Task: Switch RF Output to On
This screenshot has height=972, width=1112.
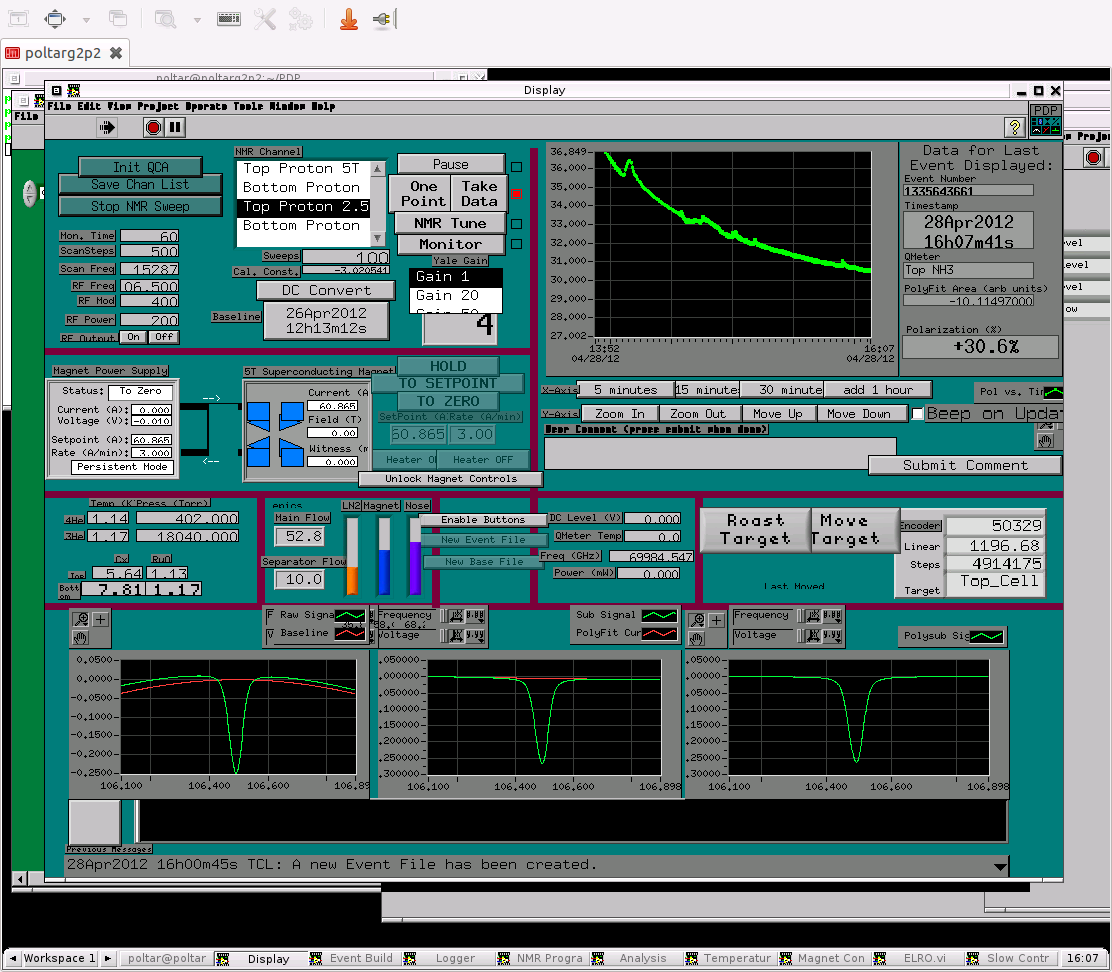Action: pos(133,337)
